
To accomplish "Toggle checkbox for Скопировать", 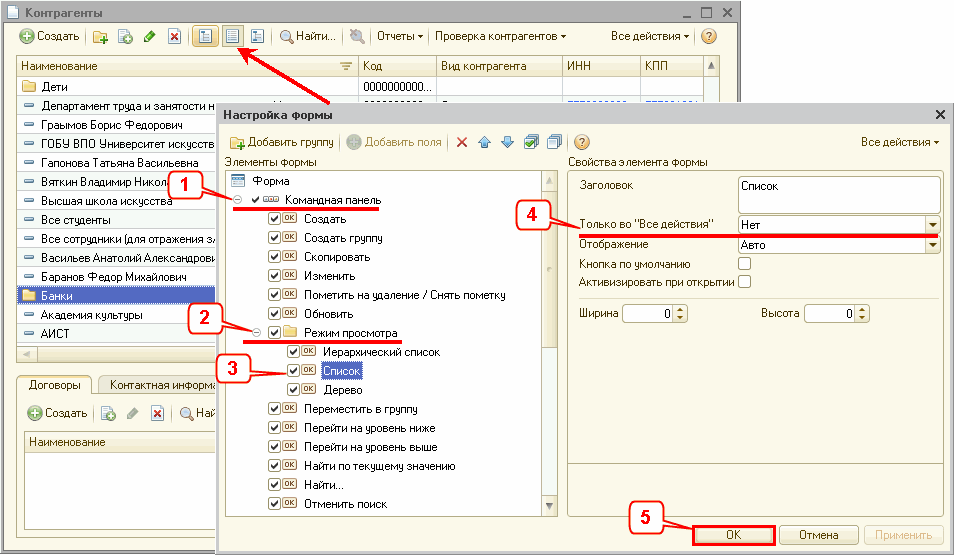I will click(274, 256).
